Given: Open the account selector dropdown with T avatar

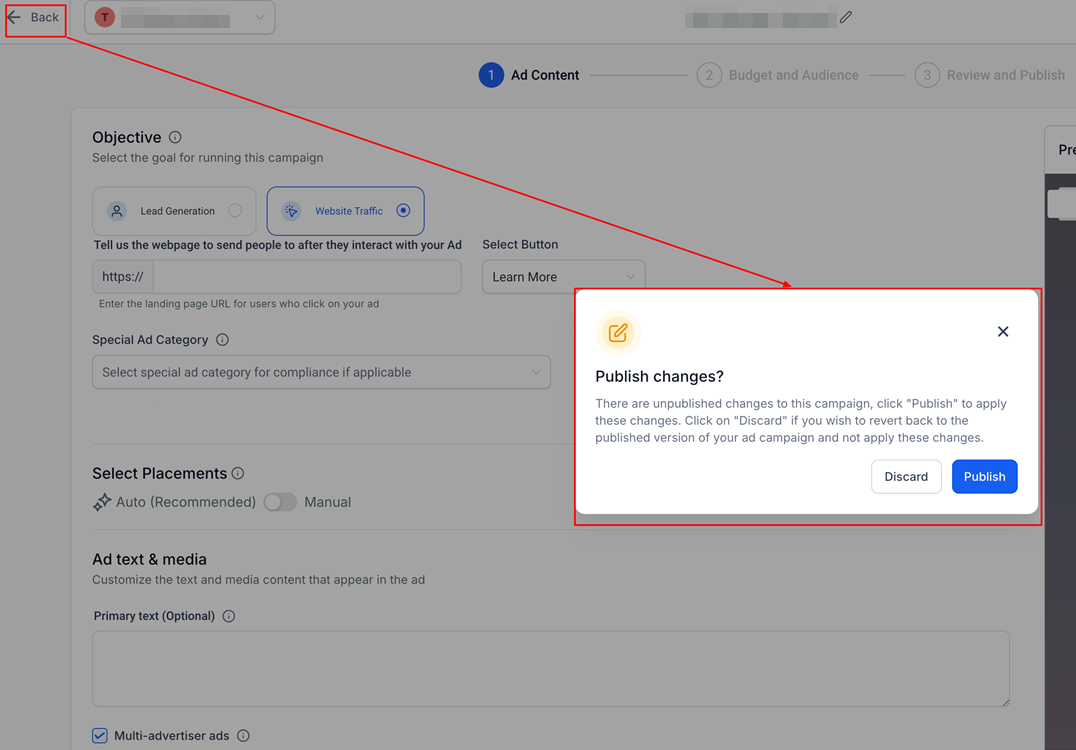Looking at the screenshot, I should (x=180, y=17).
